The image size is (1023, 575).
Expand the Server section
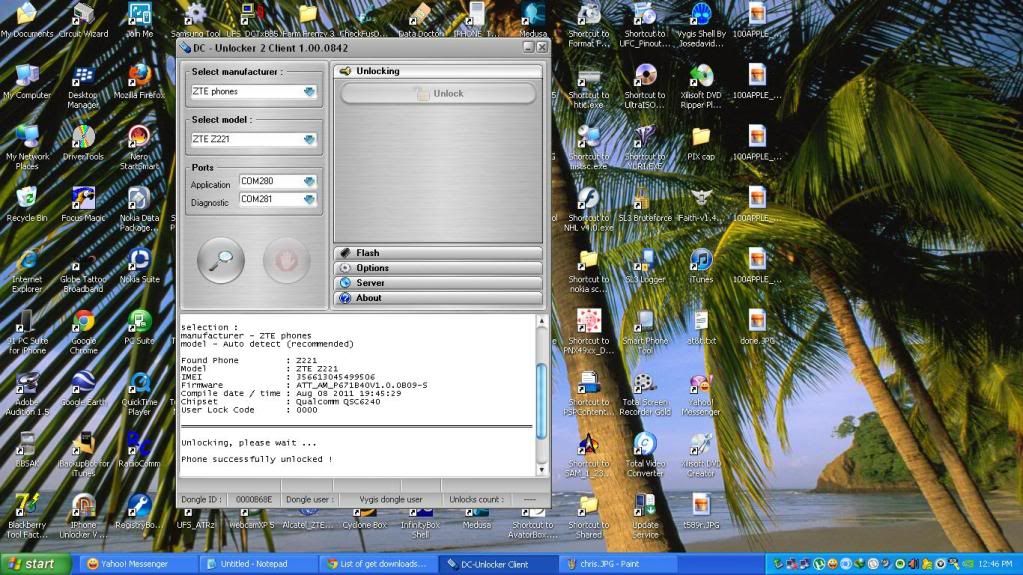(x=438, y=283)
